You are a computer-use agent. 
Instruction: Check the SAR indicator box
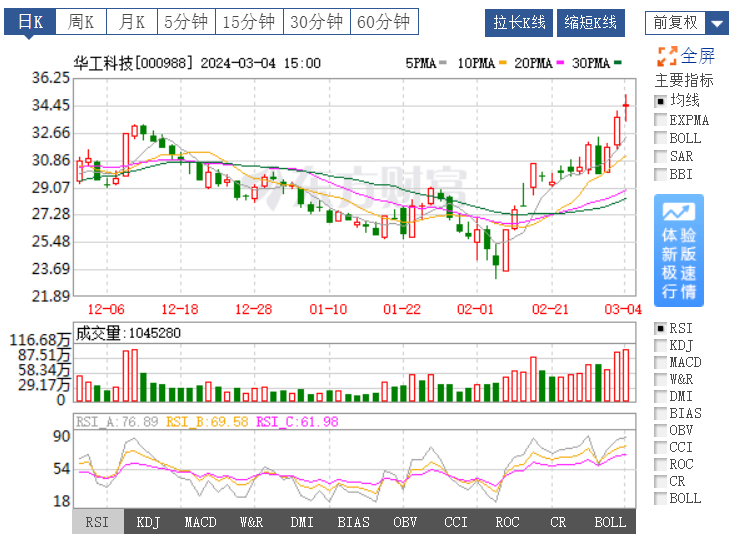[660, 156]
